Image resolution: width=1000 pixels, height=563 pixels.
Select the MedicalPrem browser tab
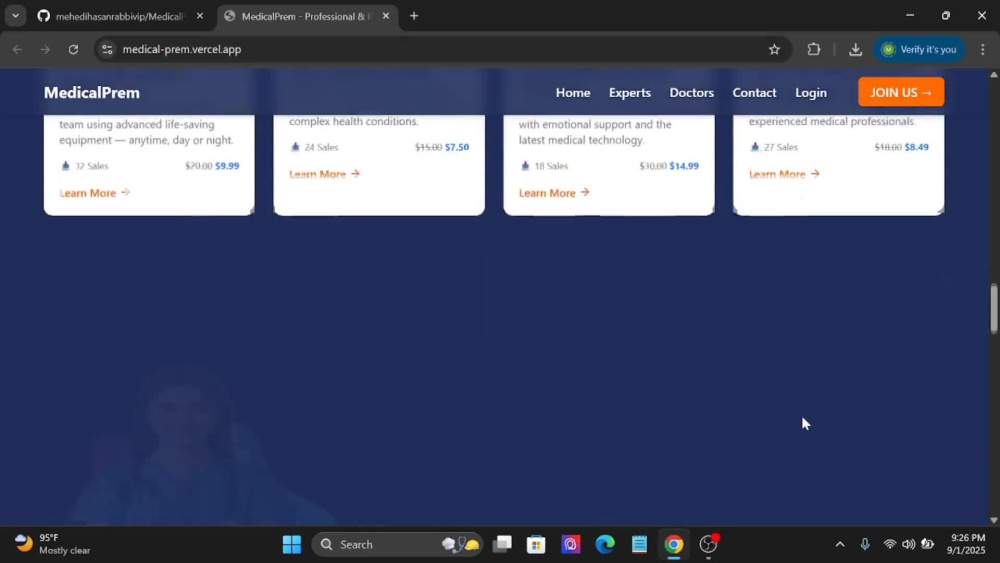(x=306, y=16)
